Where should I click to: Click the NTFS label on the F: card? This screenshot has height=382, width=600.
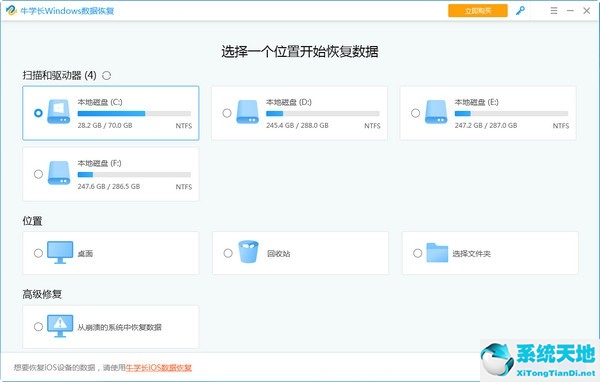(x=184, y=187)
